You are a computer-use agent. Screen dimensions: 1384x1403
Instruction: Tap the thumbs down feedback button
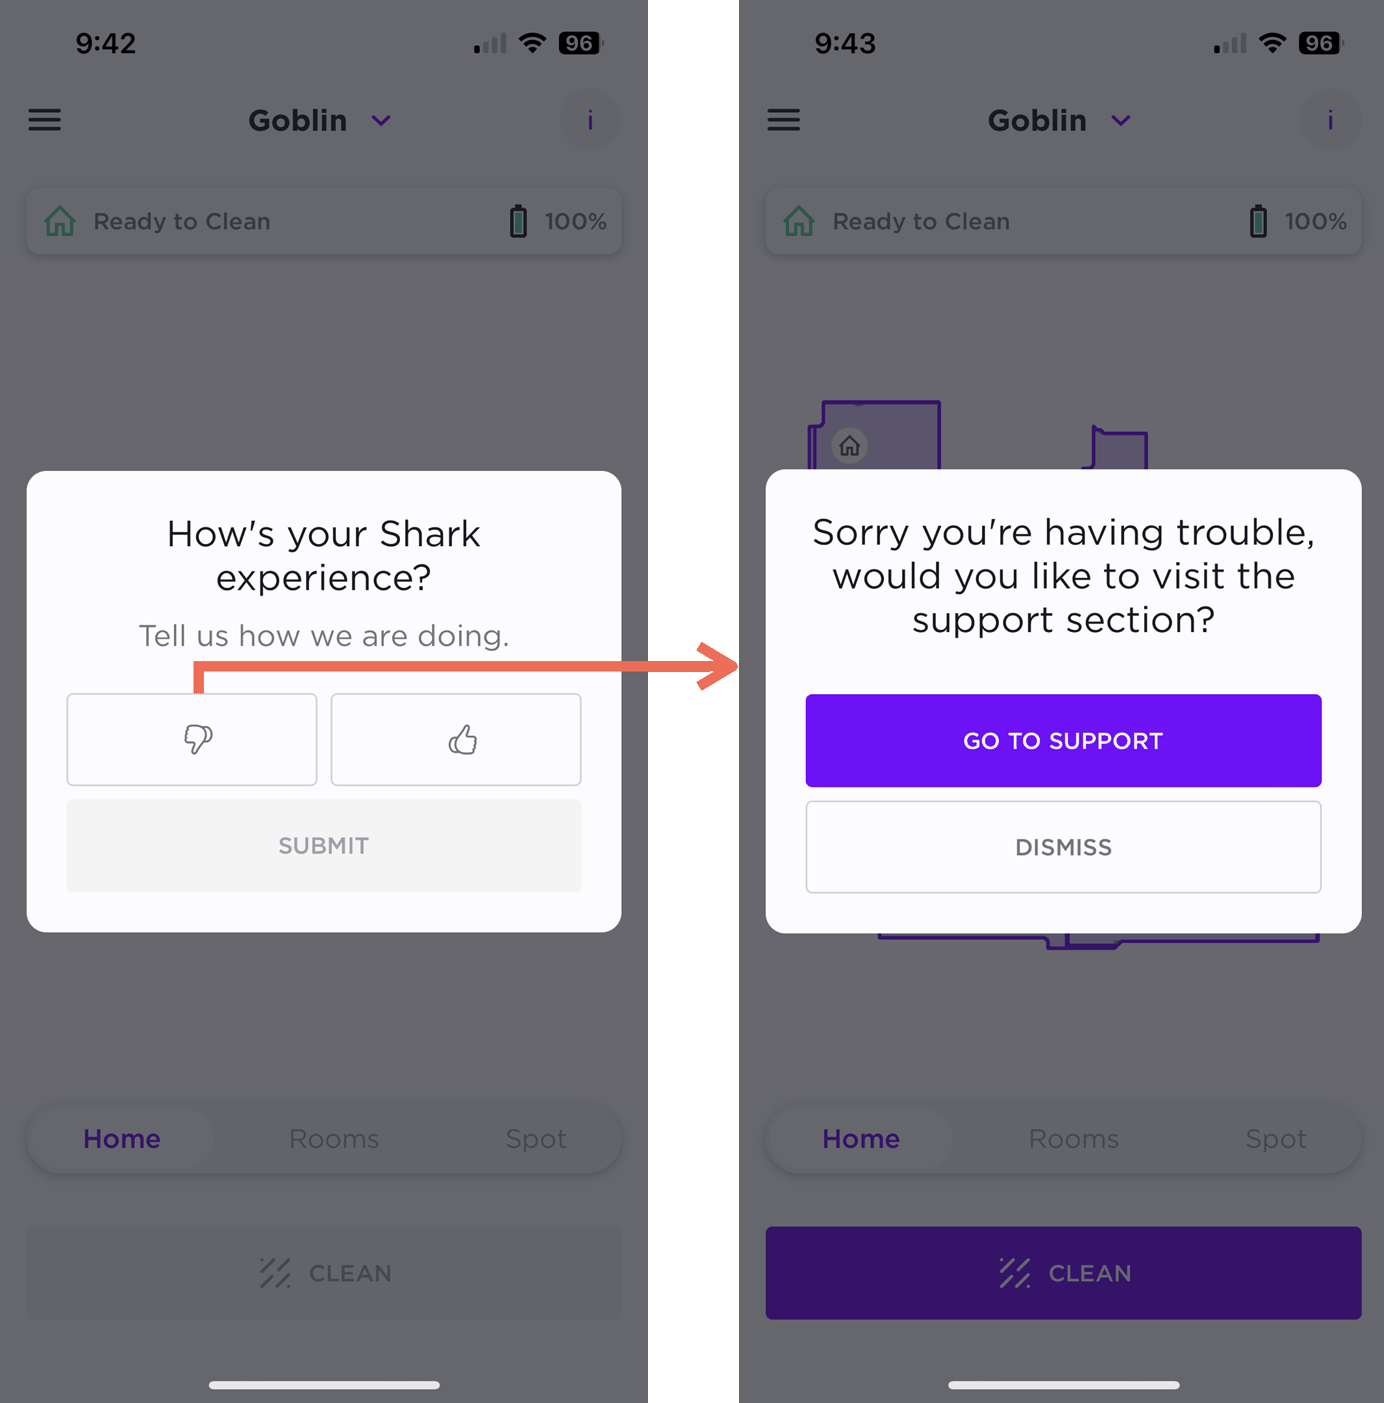[x=192, y=740]
